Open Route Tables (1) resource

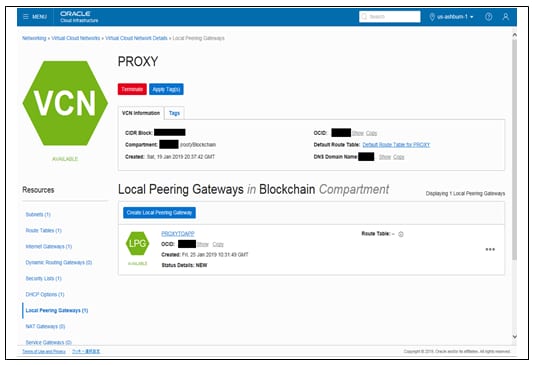coord(44,230)
